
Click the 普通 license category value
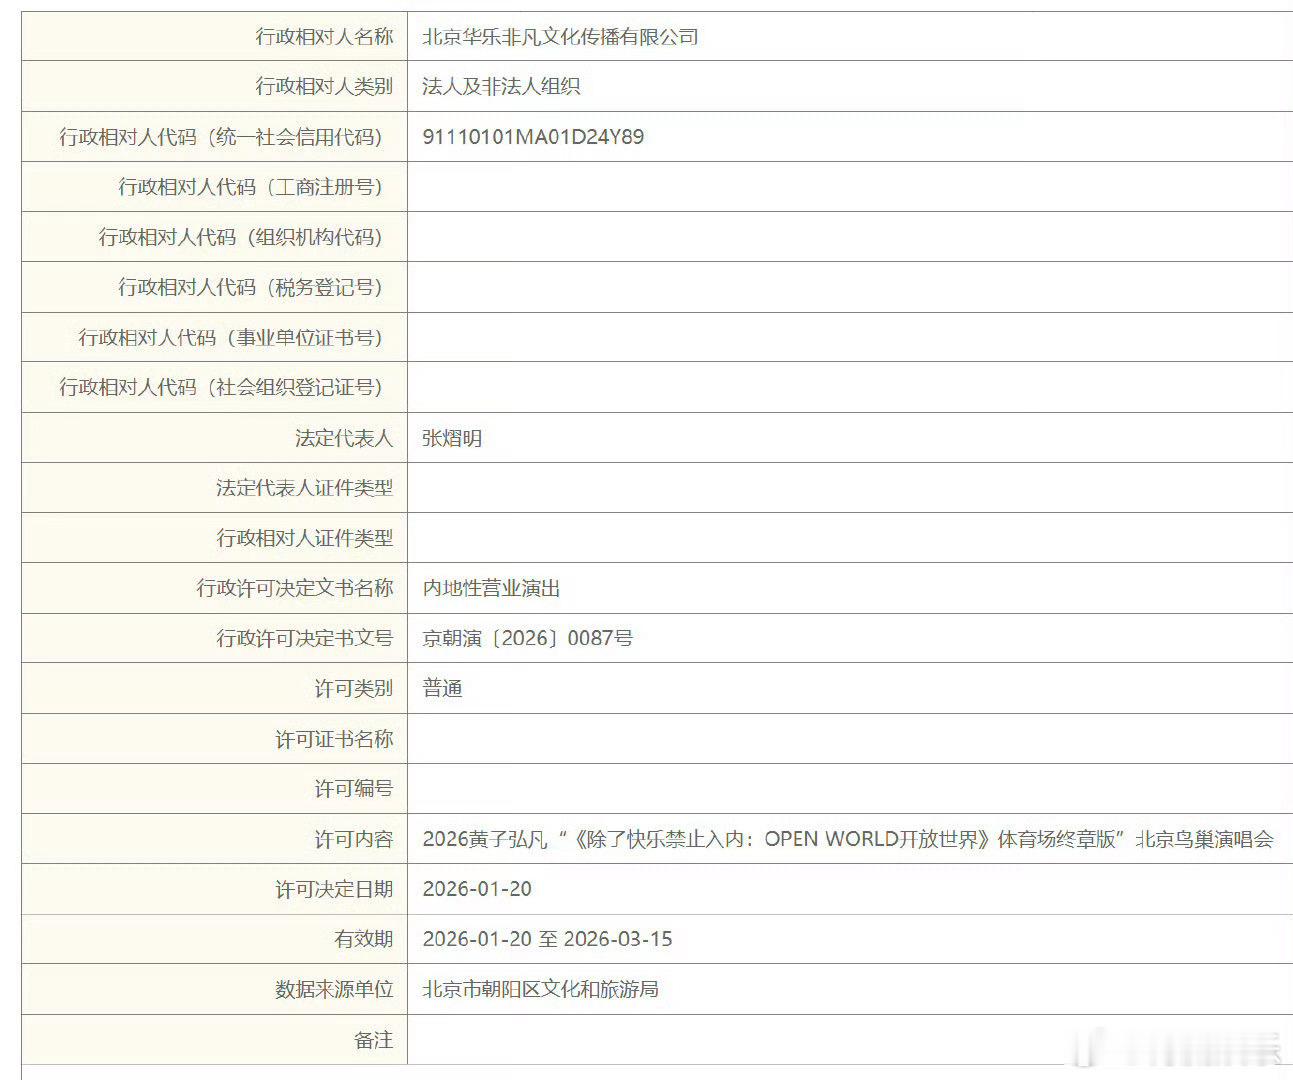[x=444, y=688]
